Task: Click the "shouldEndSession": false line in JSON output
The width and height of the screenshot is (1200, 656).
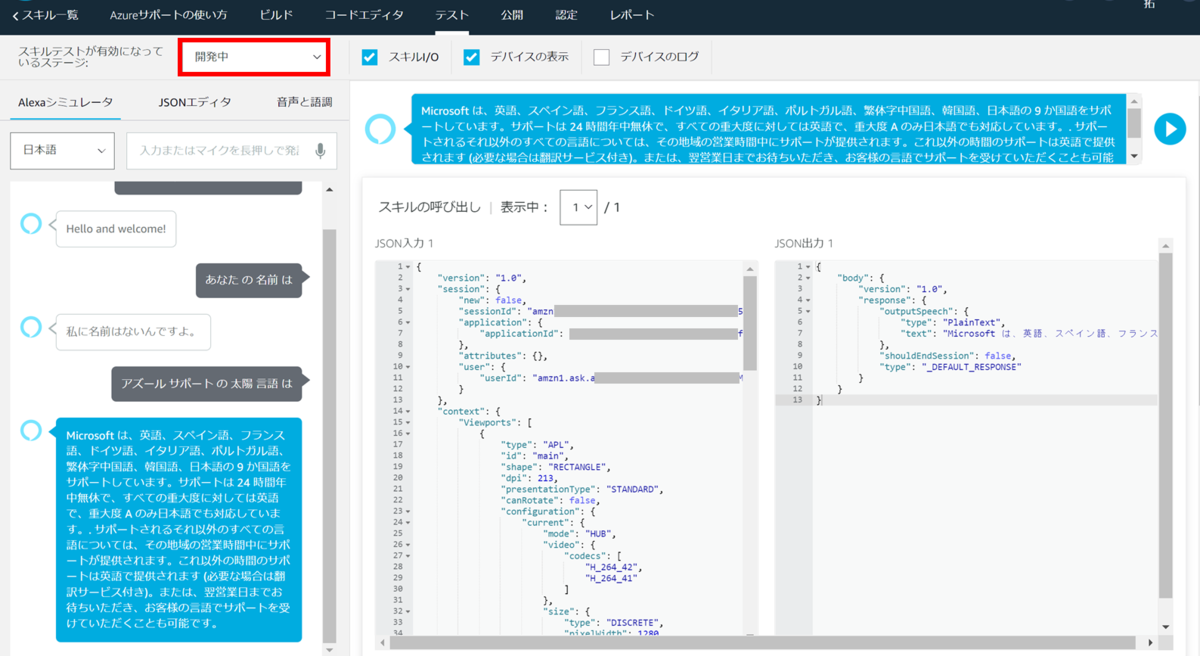Action: (947, 355)
